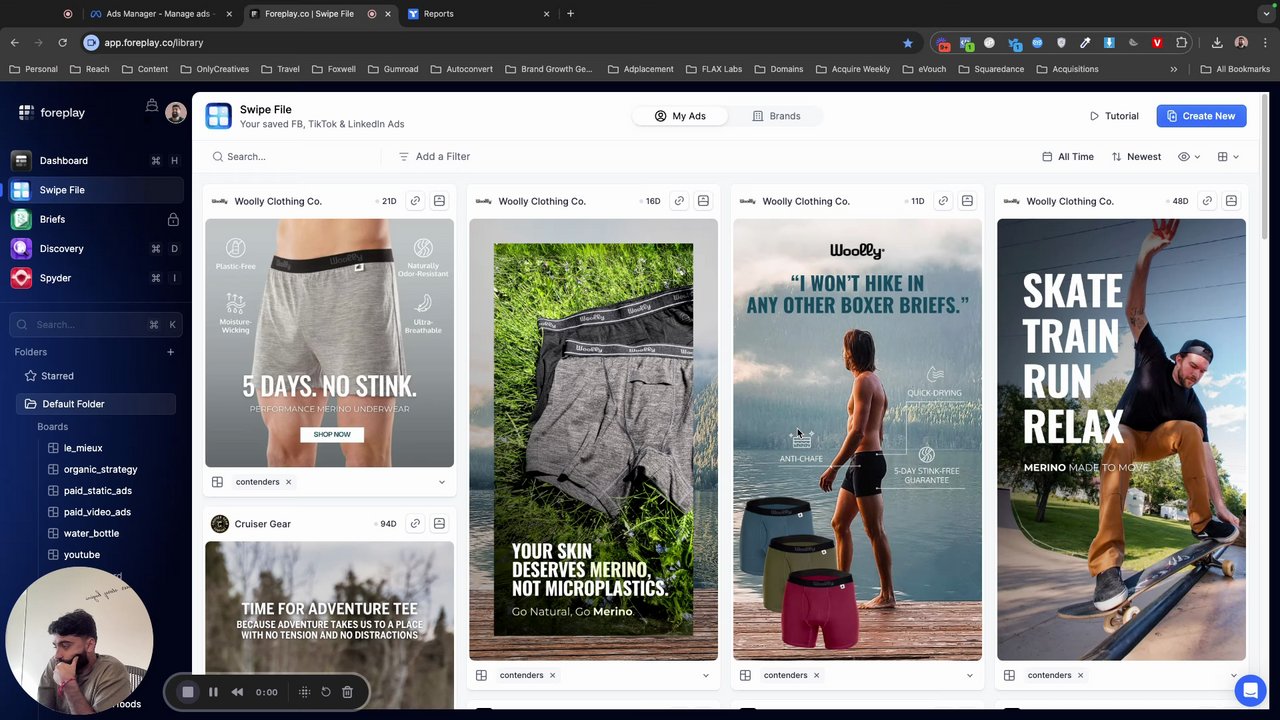This screenshot has height=720, width=1280.
Task: Click save-to-board icon on 48D Woolly ad
Action: 1231,201
